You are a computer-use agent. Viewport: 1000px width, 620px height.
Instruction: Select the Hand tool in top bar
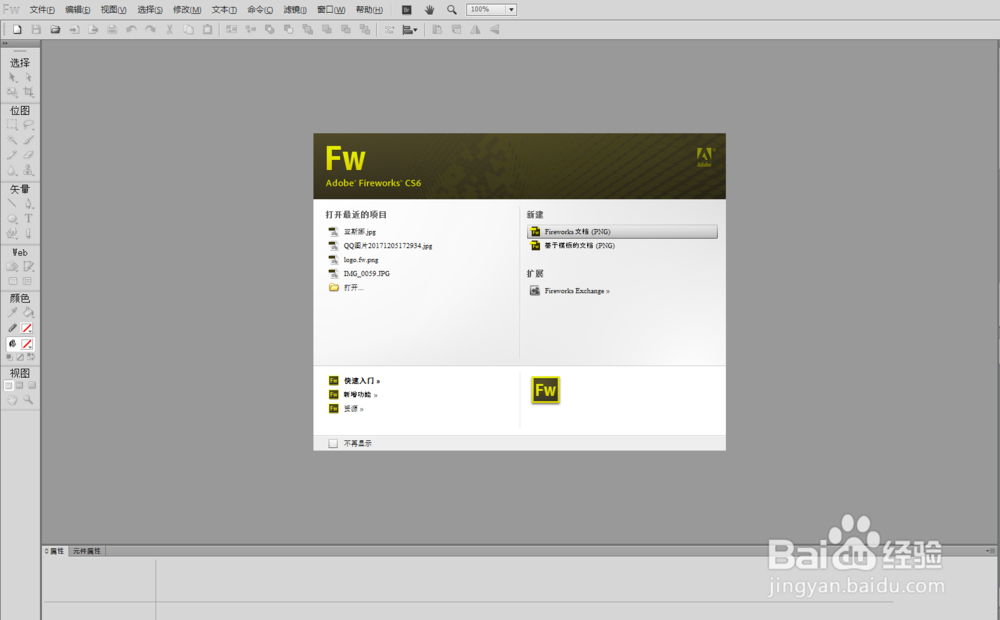429,10
